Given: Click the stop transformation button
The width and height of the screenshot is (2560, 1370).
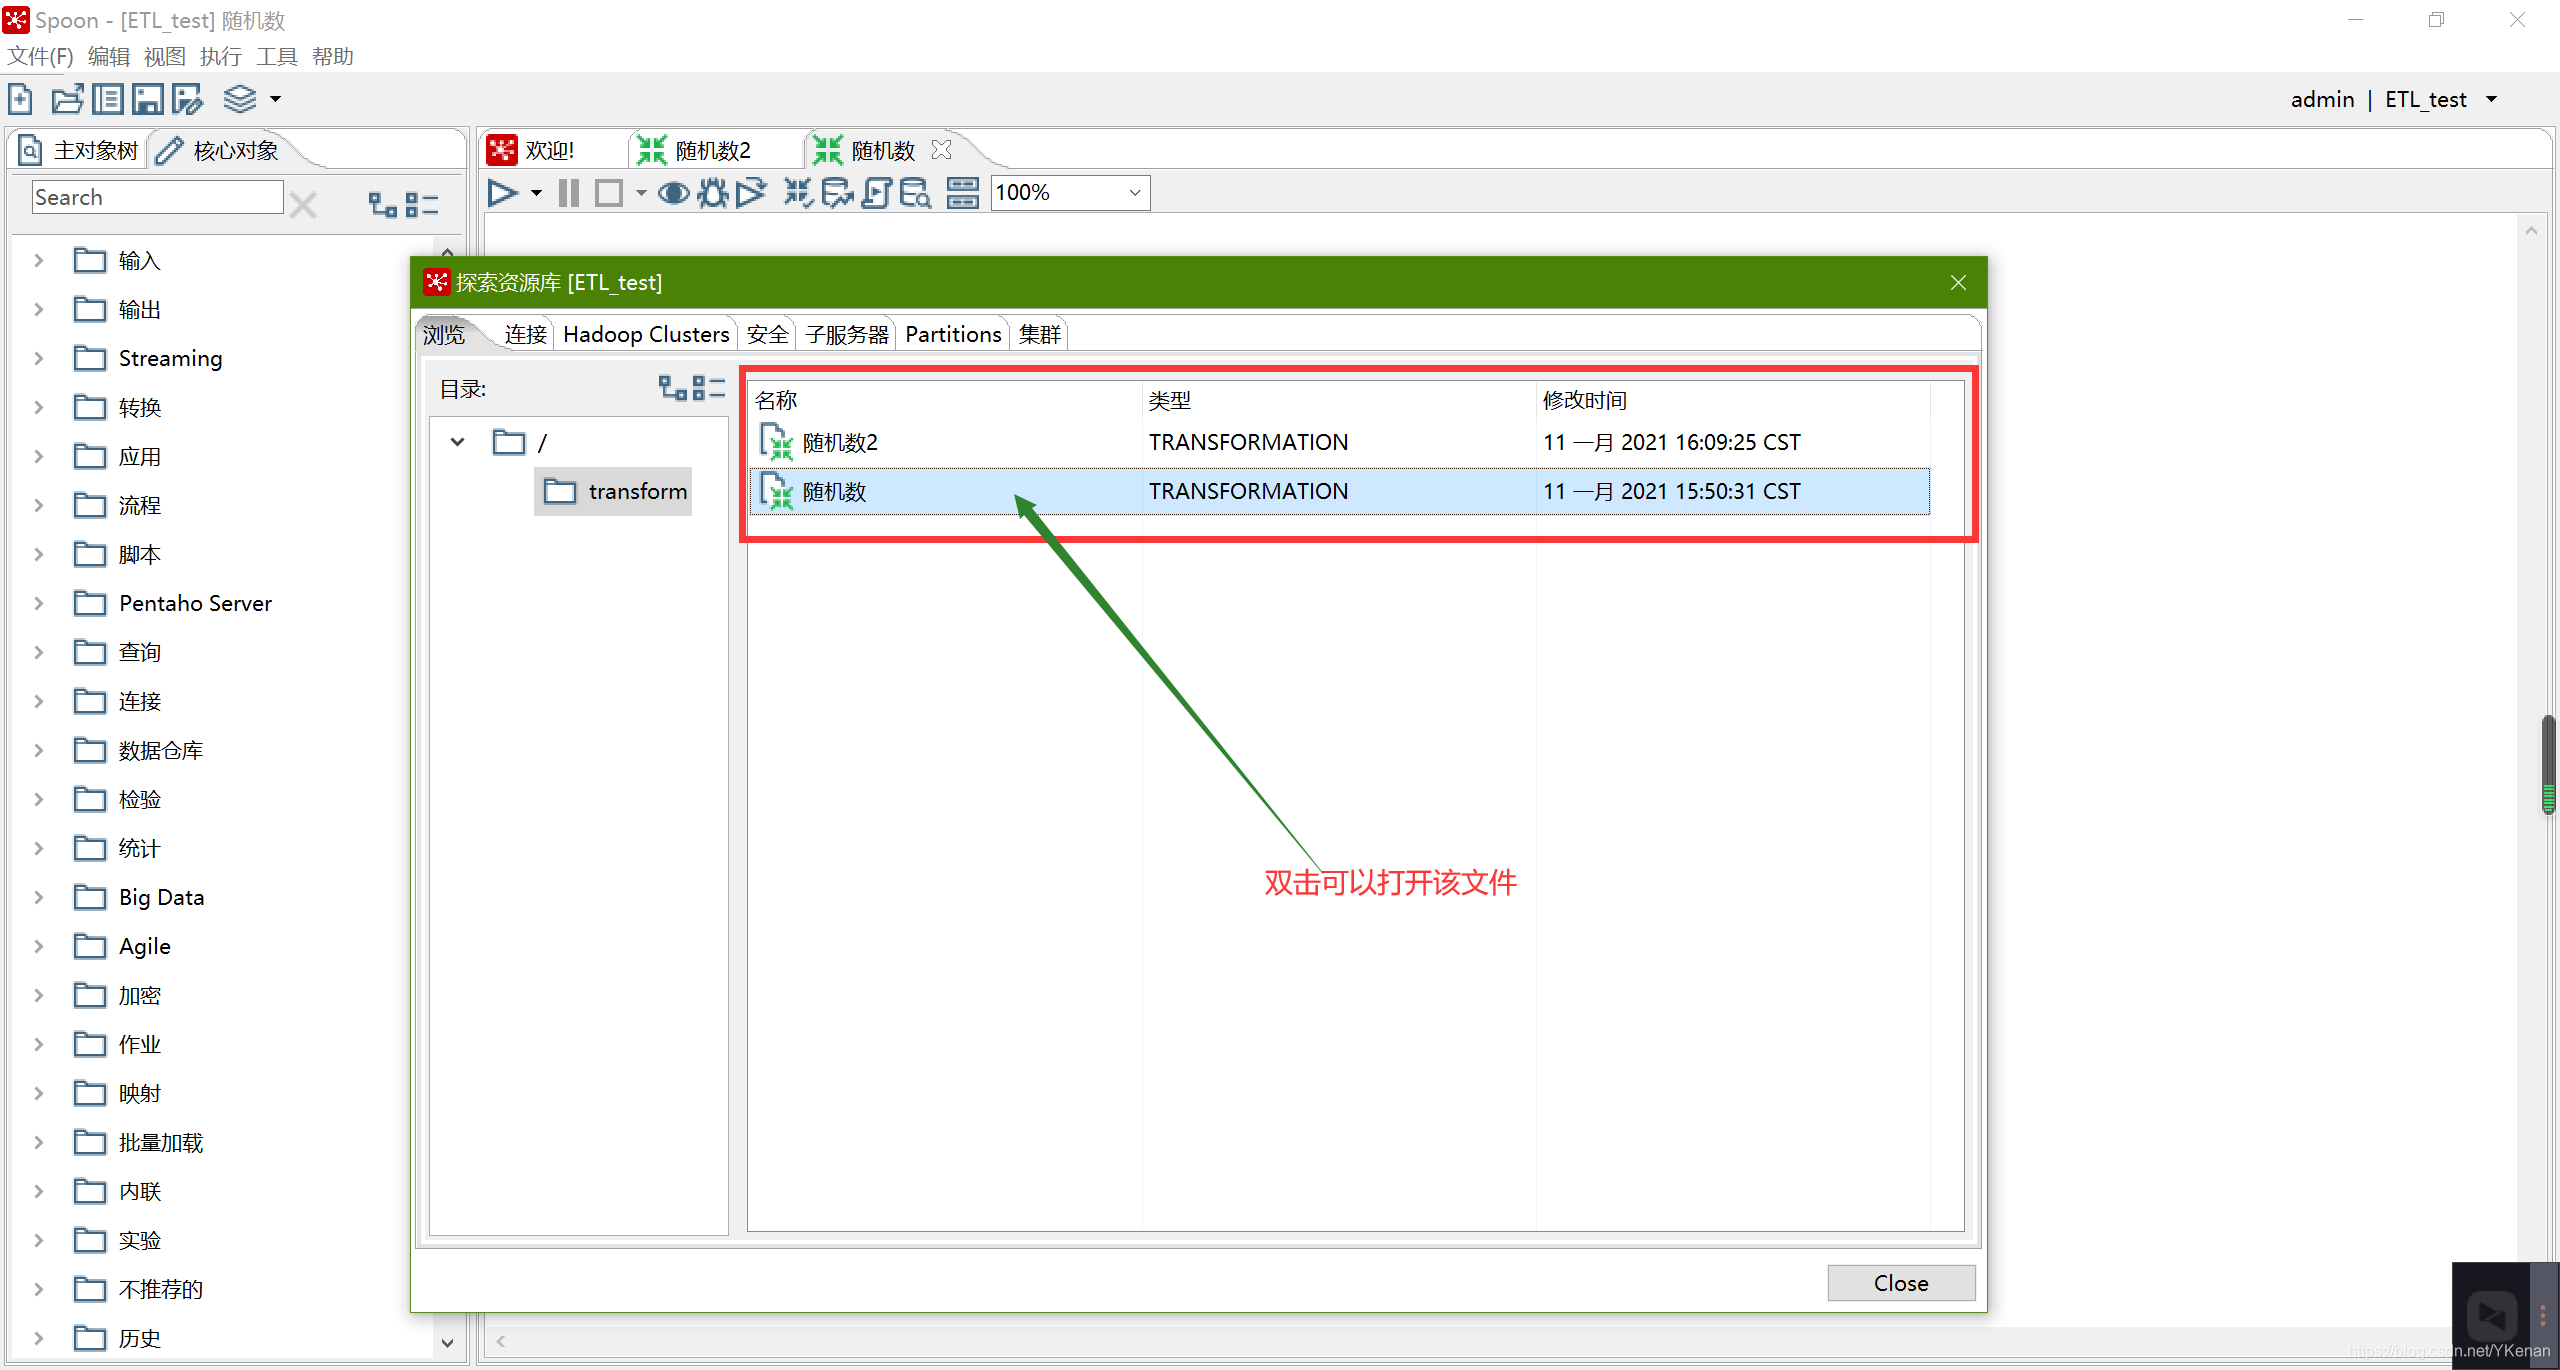Looking at the screenshot, I should point(613,193).
